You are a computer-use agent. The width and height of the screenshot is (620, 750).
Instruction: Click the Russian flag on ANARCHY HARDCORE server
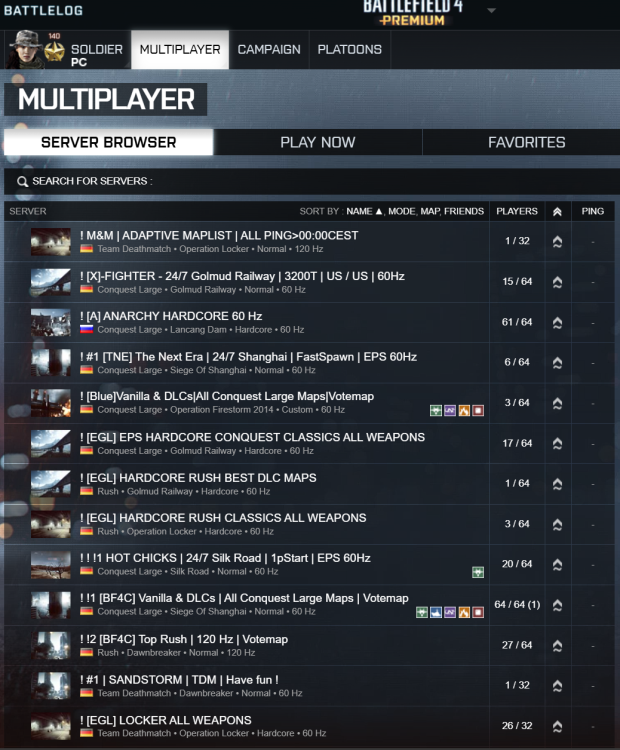tap(86, 330)
